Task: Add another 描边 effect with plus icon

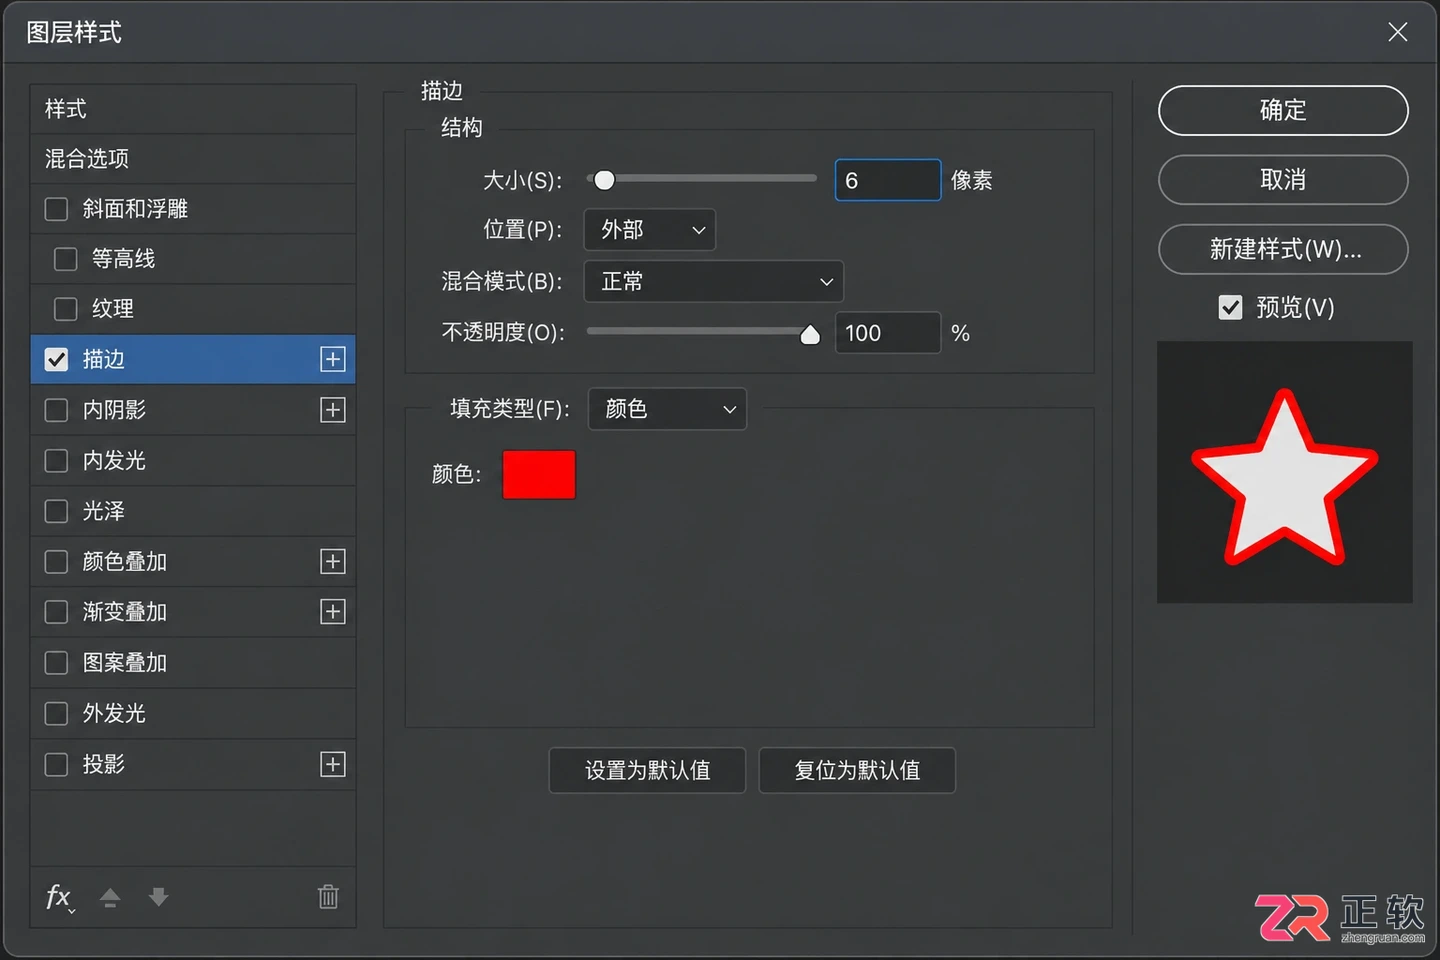Action: point(333,359)
